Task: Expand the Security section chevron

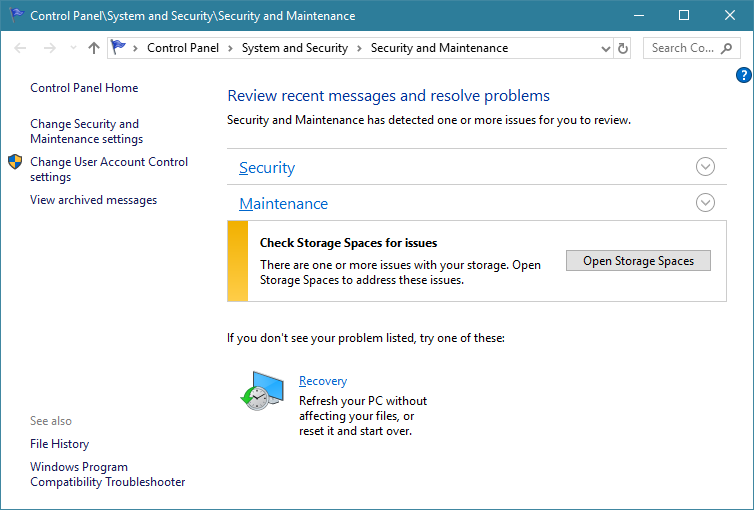Action: (x=705, y=167)
